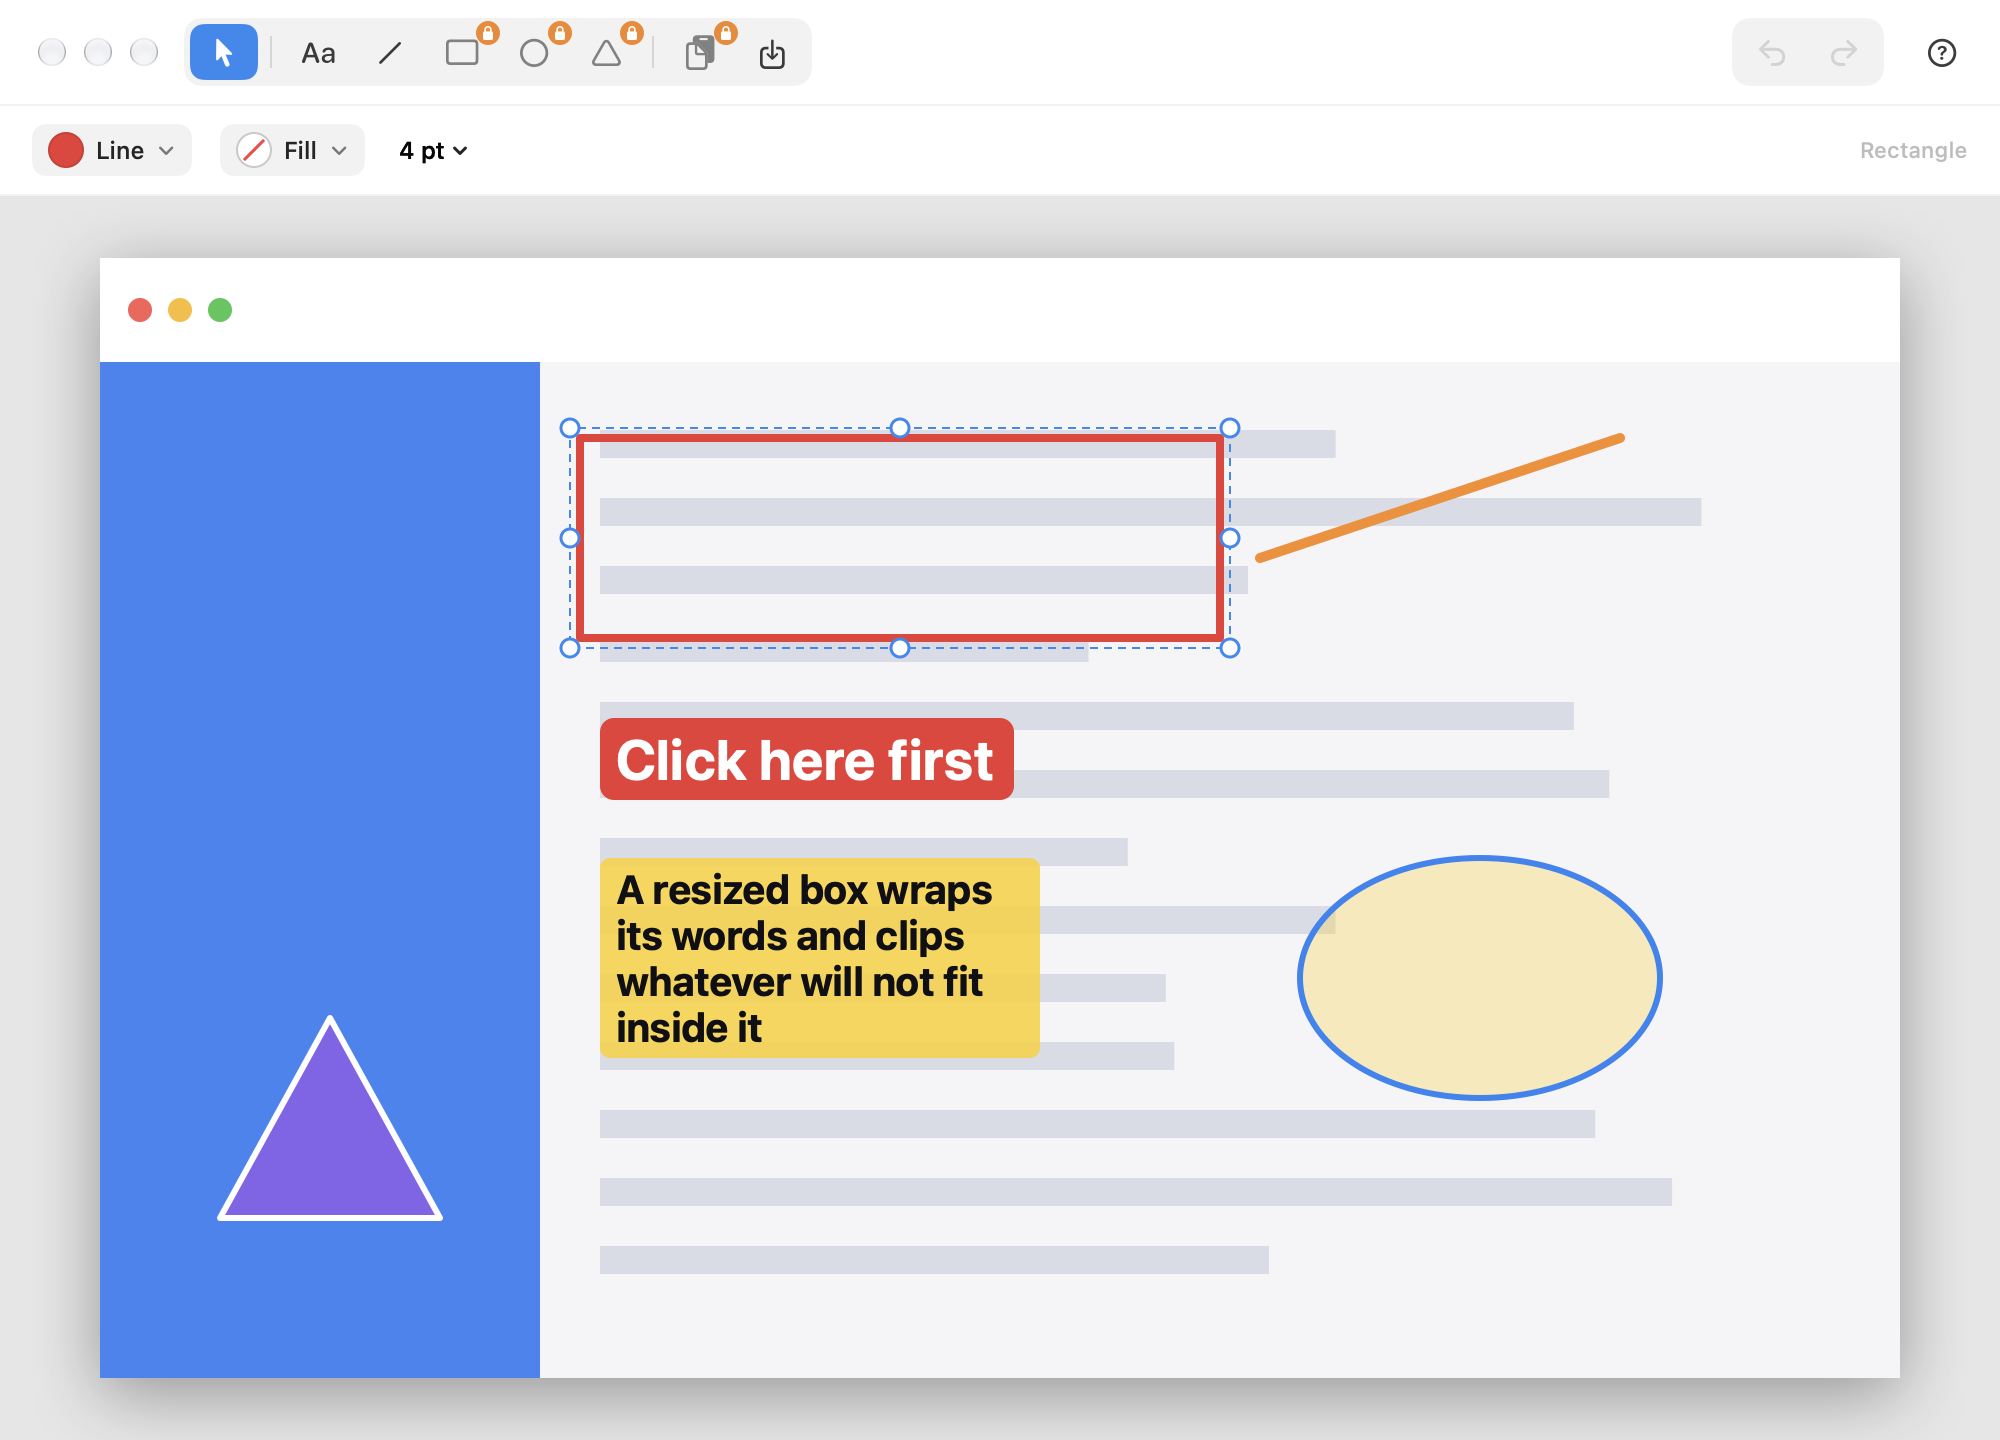Click the bottom-left resize handle of rectangle

[x=570, y=648]
